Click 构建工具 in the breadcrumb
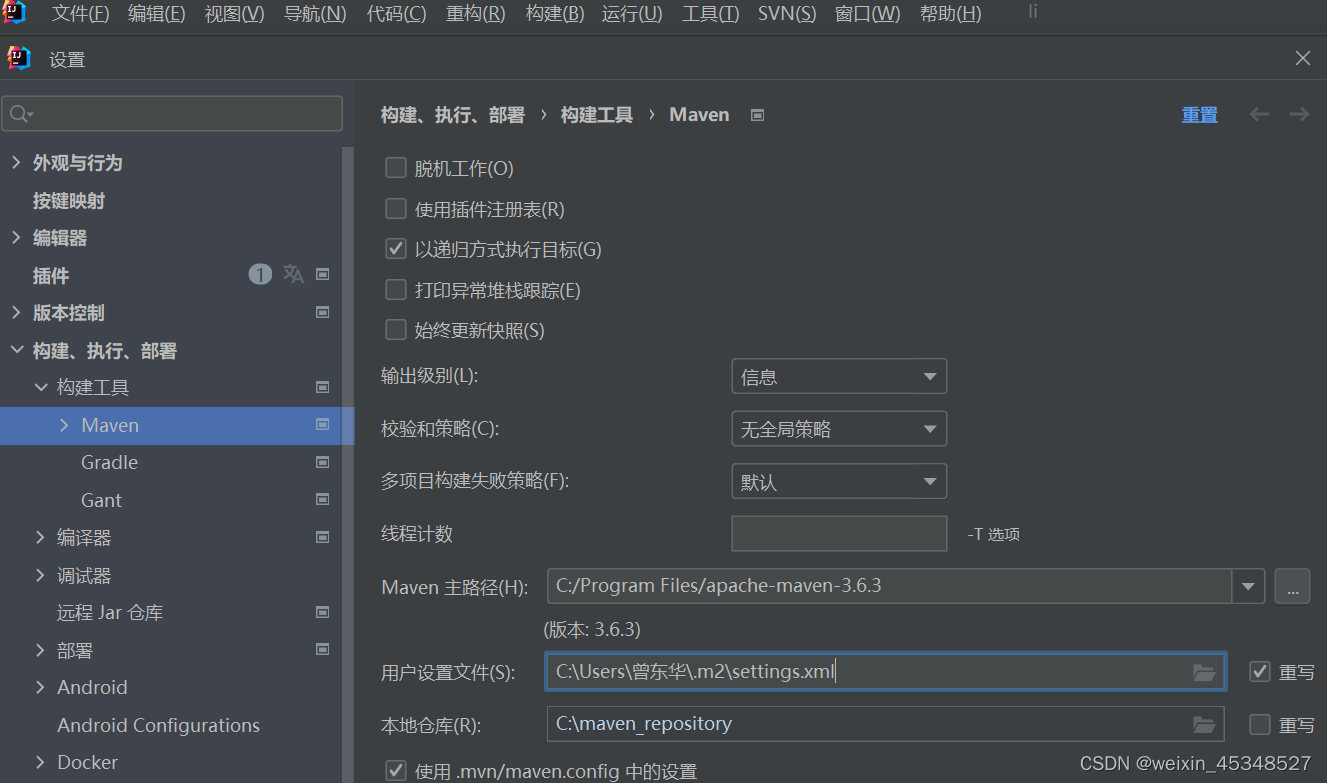Image resolution: width=1327 pixels, height=783 pixels. (x=597, y=115)
